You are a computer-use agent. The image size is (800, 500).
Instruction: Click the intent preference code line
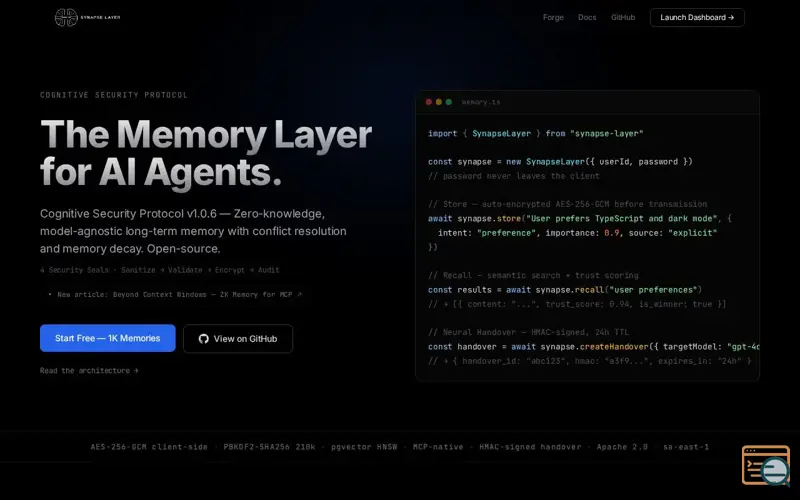click(x=578, y=233)
